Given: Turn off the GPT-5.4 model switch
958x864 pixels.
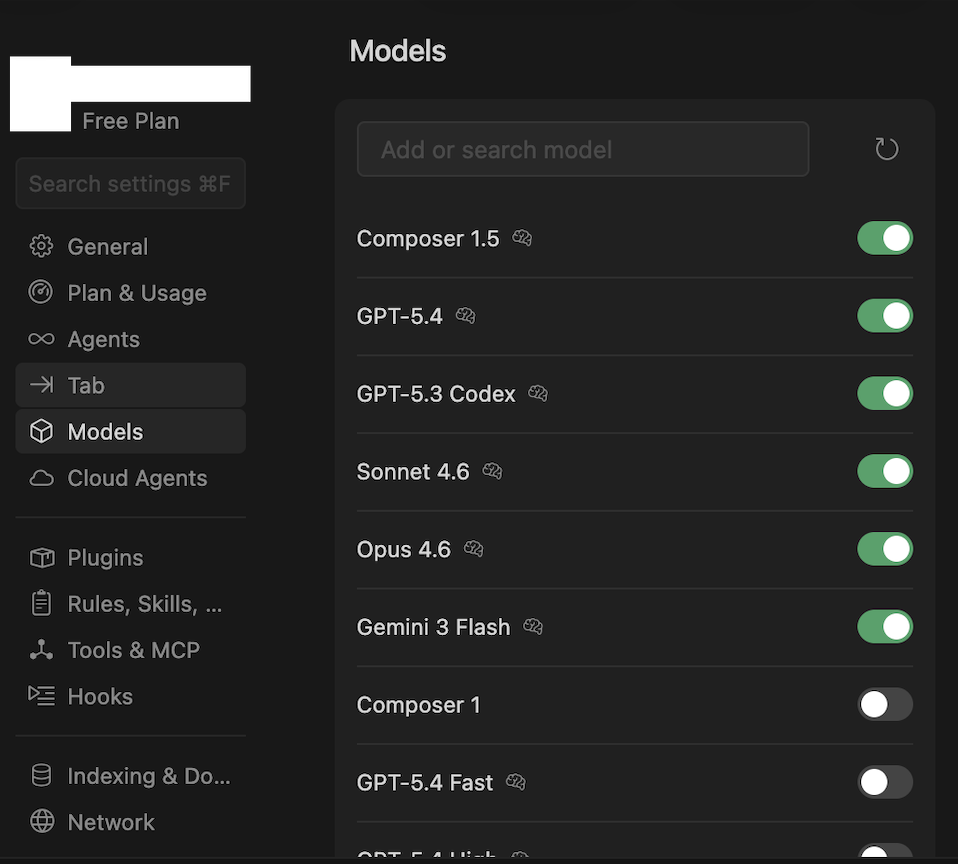Looking at the screenshot, I should point(884,316).
